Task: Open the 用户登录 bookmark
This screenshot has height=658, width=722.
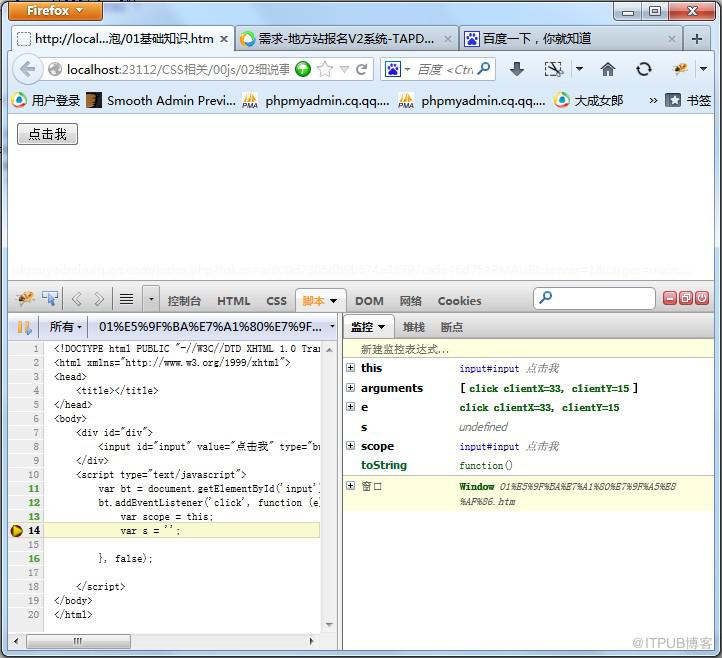Action: pos(46,100)
